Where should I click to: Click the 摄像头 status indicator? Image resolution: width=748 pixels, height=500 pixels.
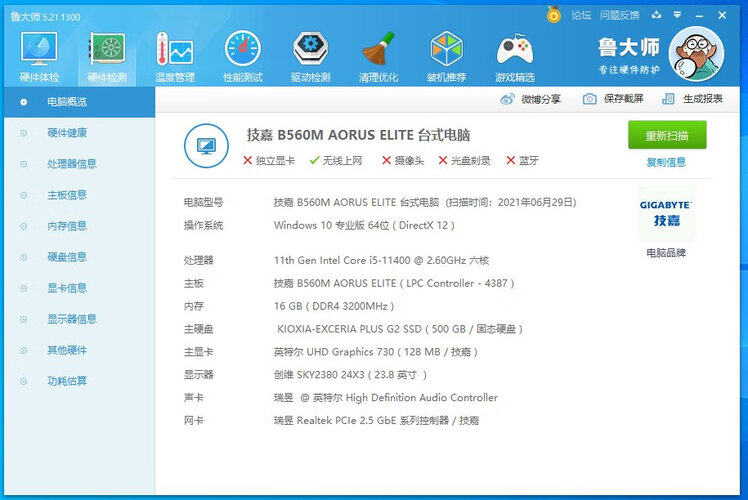tap(403, 161)
